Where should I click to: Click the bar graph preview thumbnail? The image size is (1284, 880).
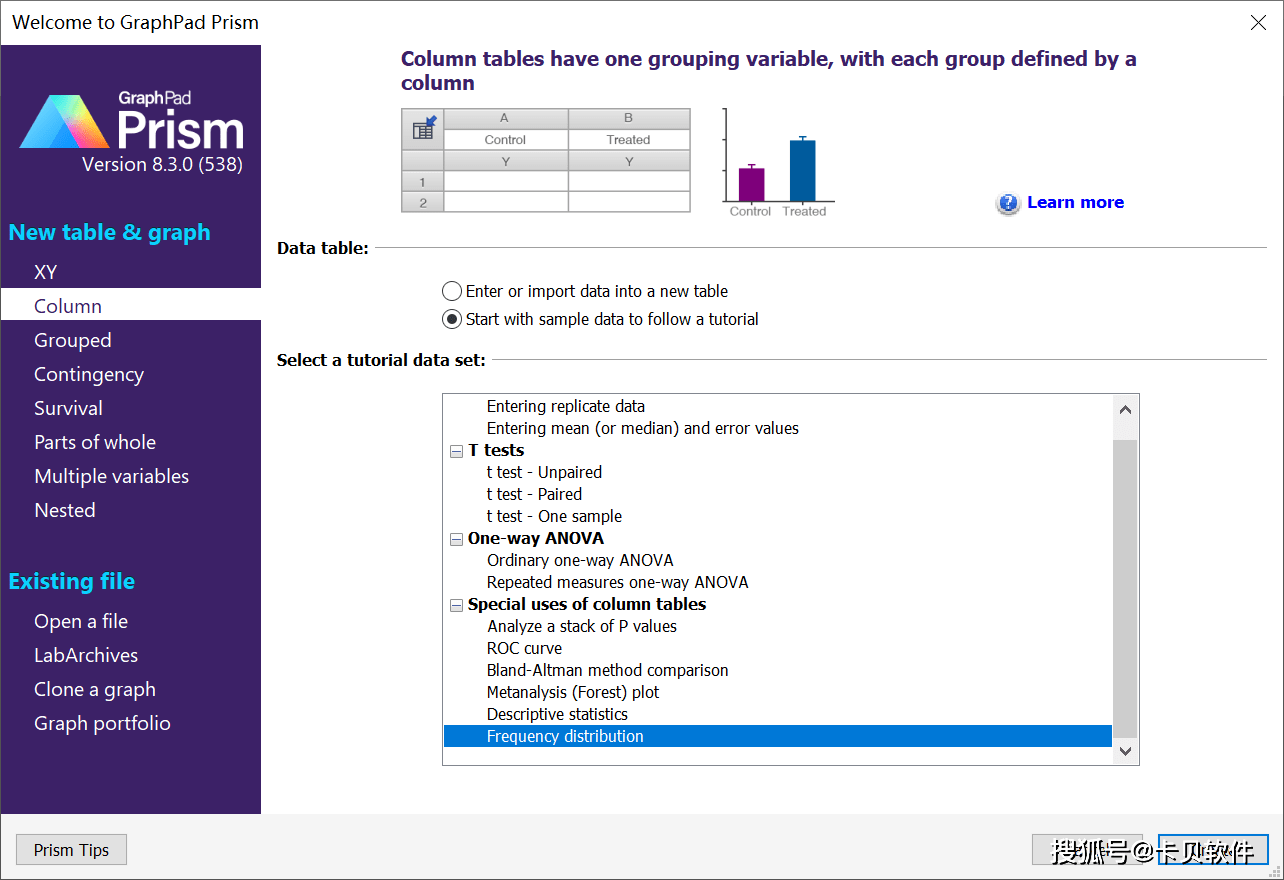(x=778, y=162)
